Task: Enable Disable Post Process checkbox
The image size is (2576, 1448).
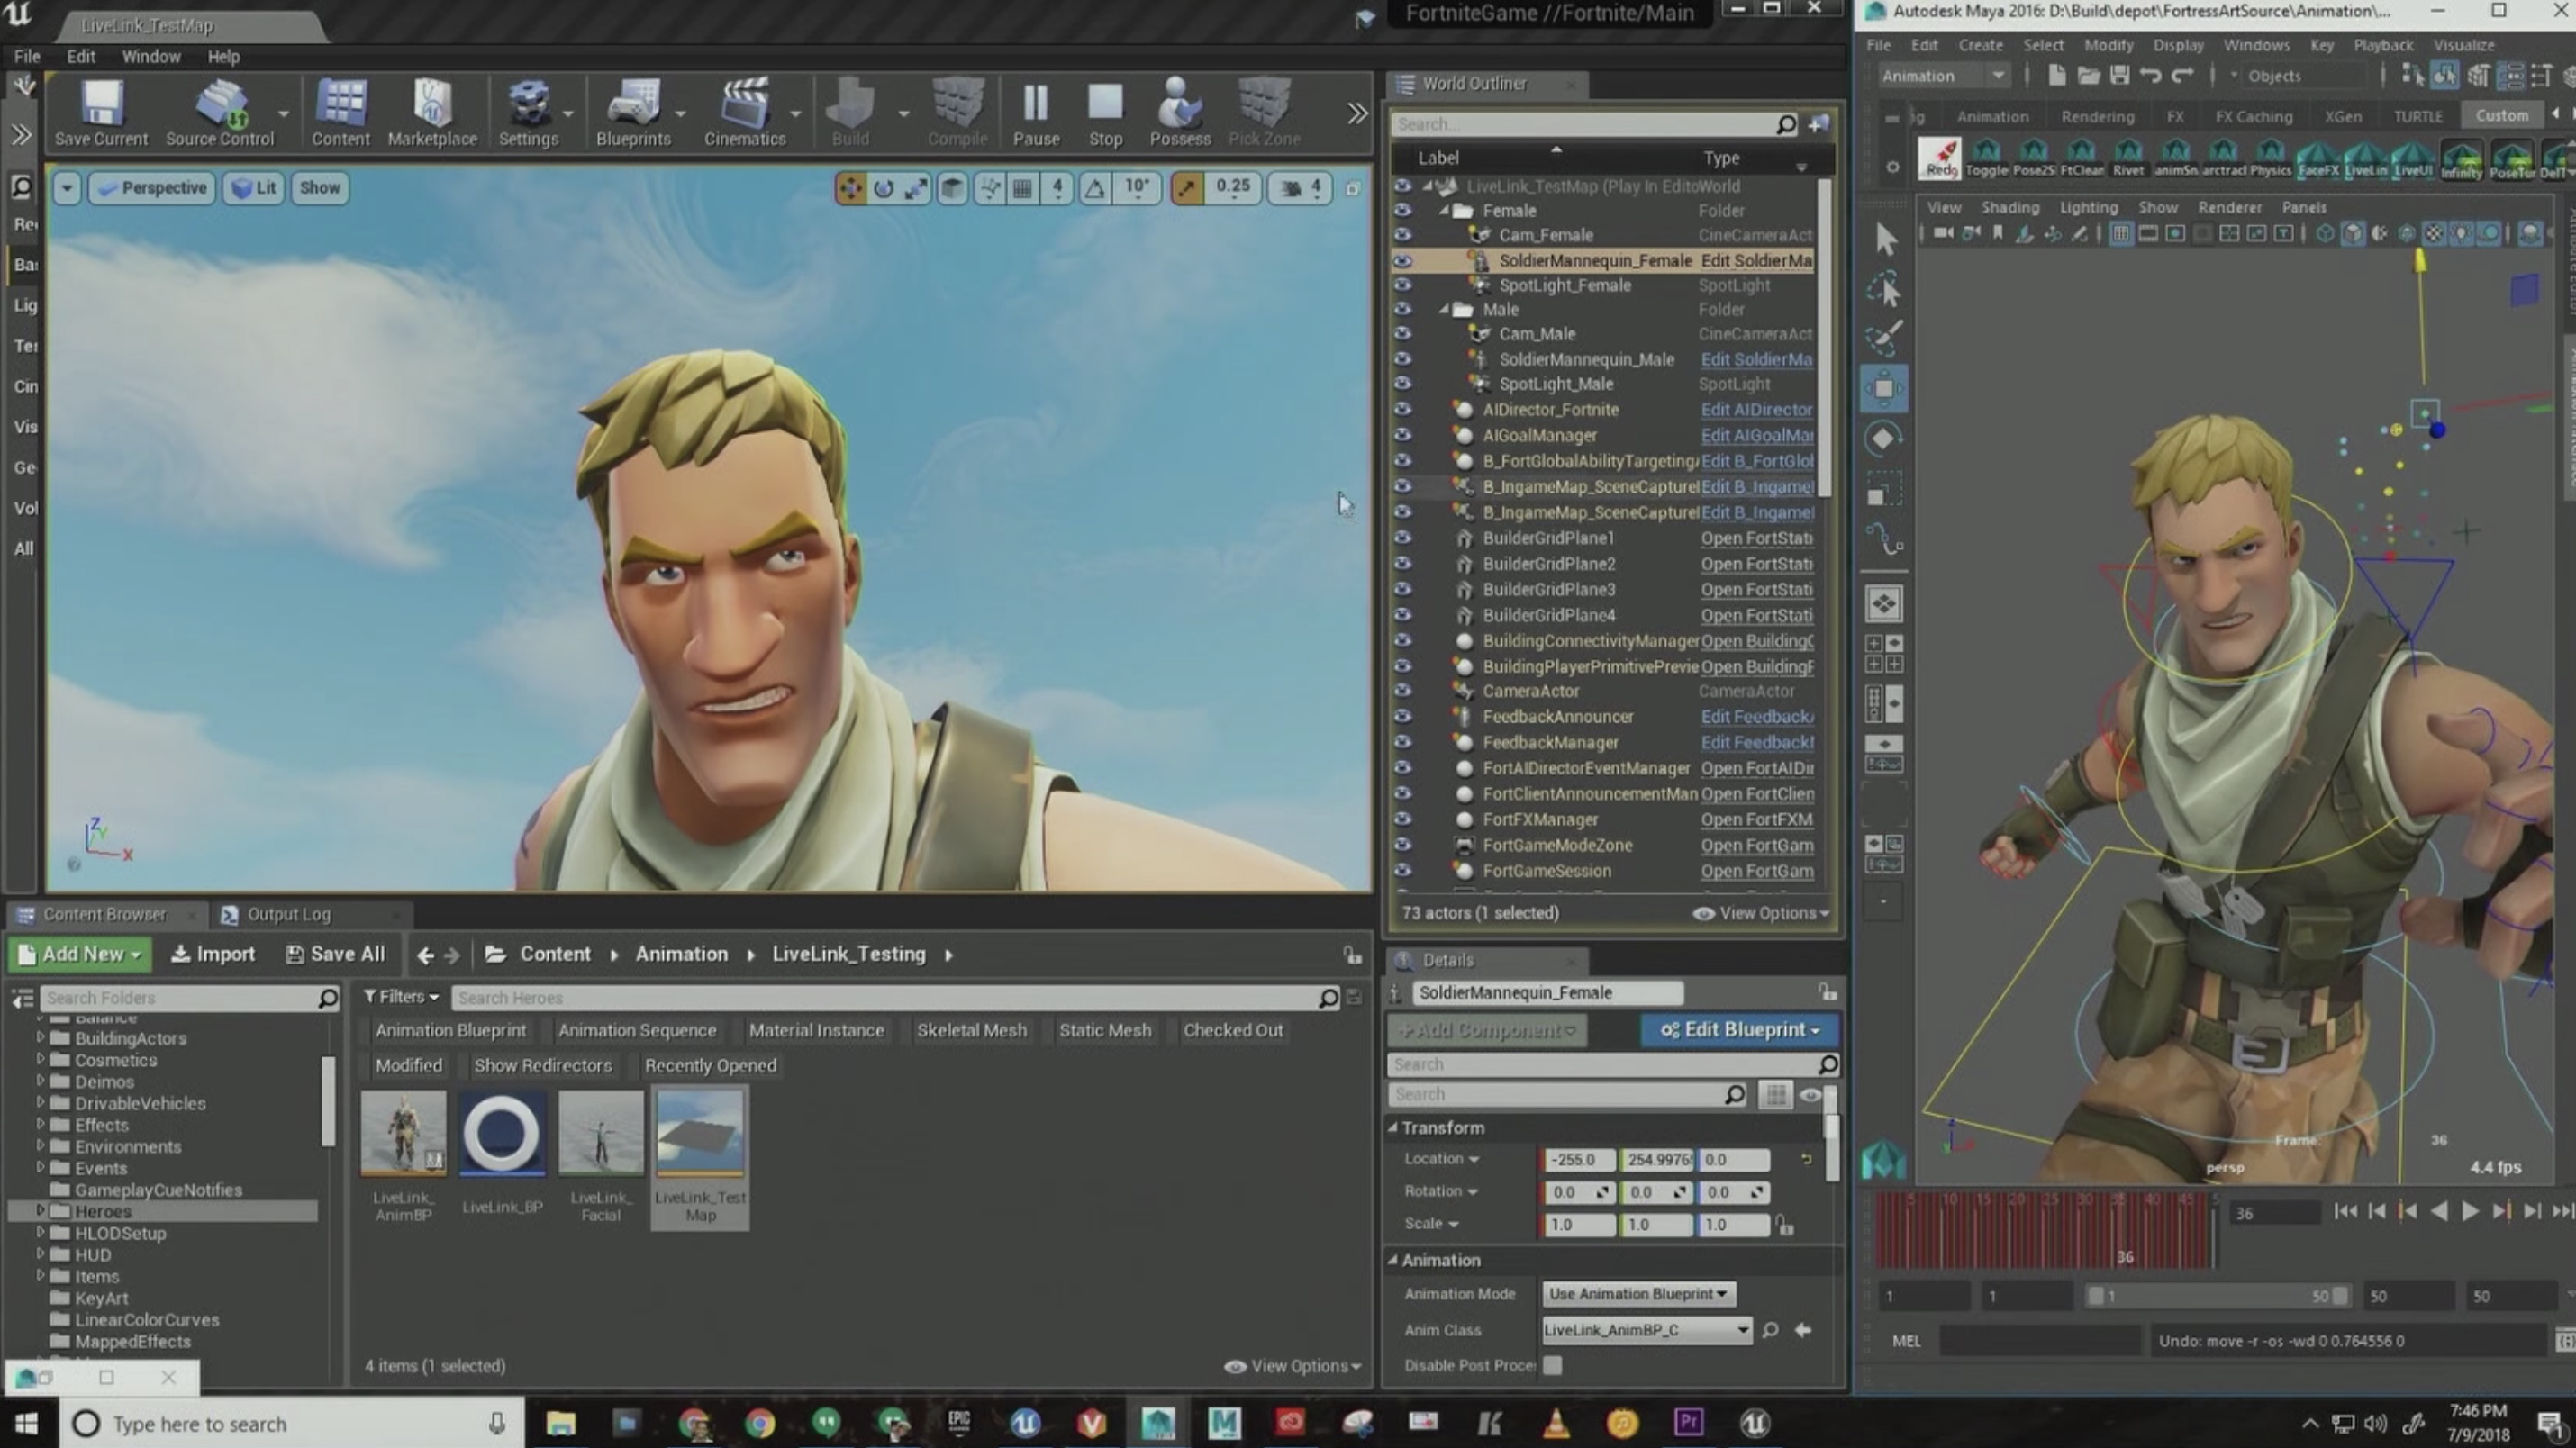Action: click(x=1554, y=1363)
